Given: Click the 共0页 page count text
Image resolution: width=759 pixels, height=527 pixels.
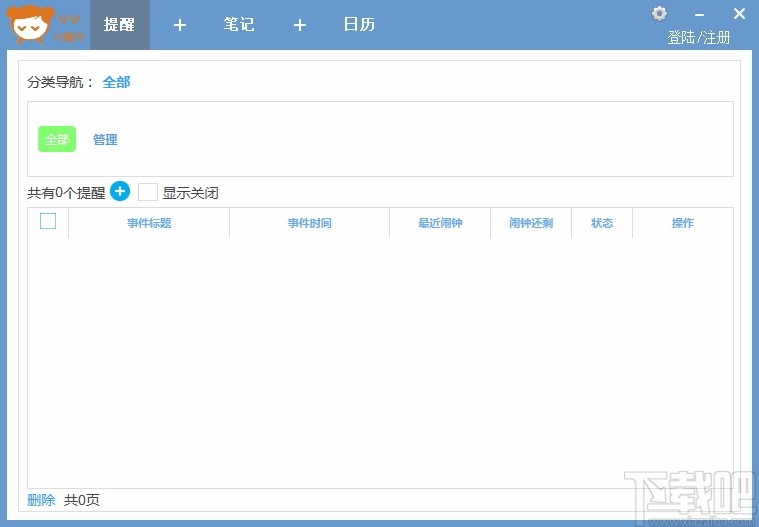Looking at the screenshot, I should [82, 500].
